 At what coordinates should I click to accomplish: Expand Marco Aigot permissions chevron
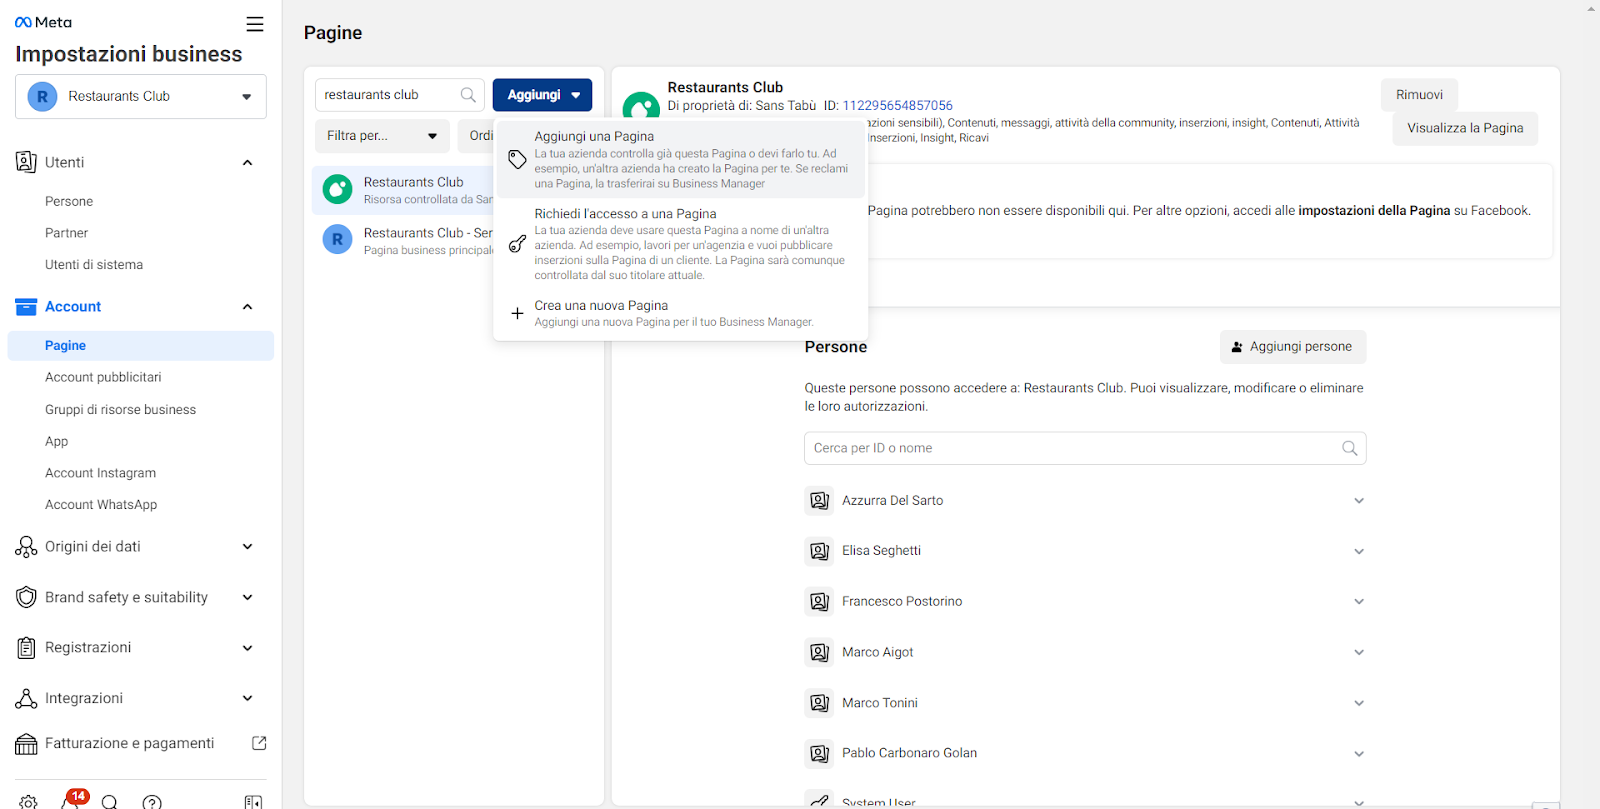click(1359, 652)
